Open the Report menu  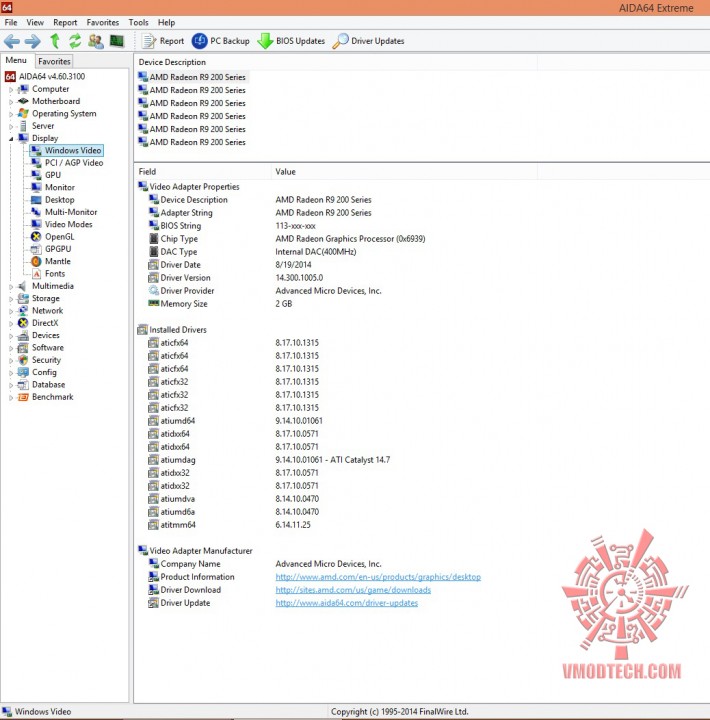pos(65,22)
